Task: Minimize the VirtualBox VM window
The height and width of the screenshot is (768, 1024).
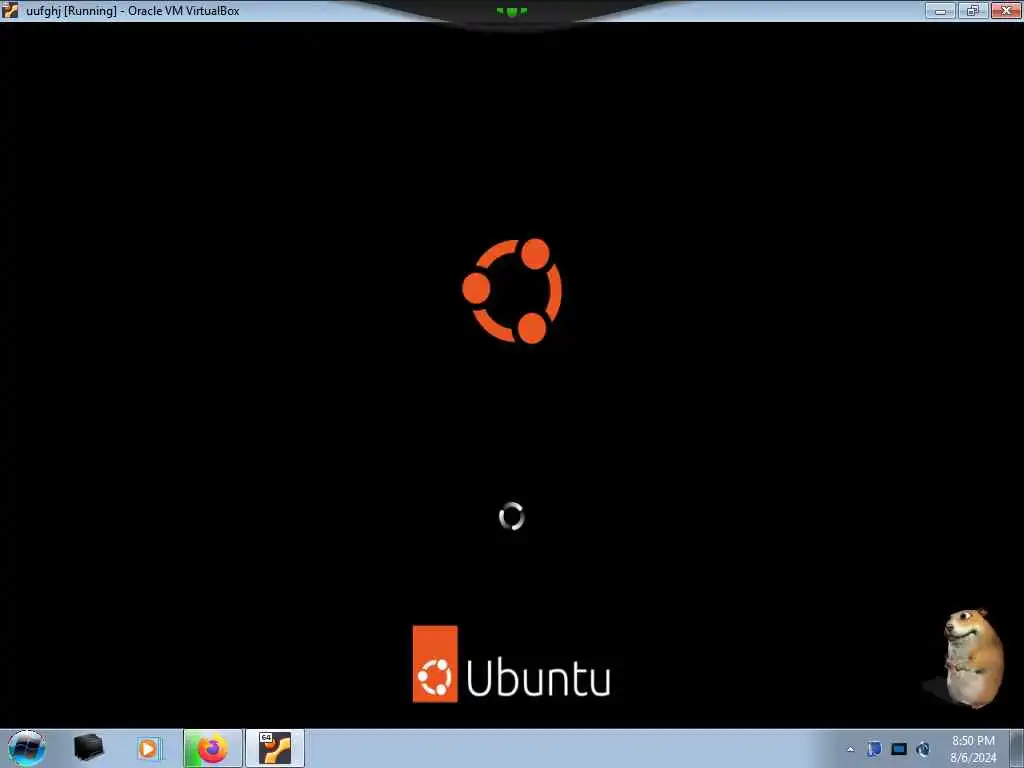Action: tap(940, 10)
